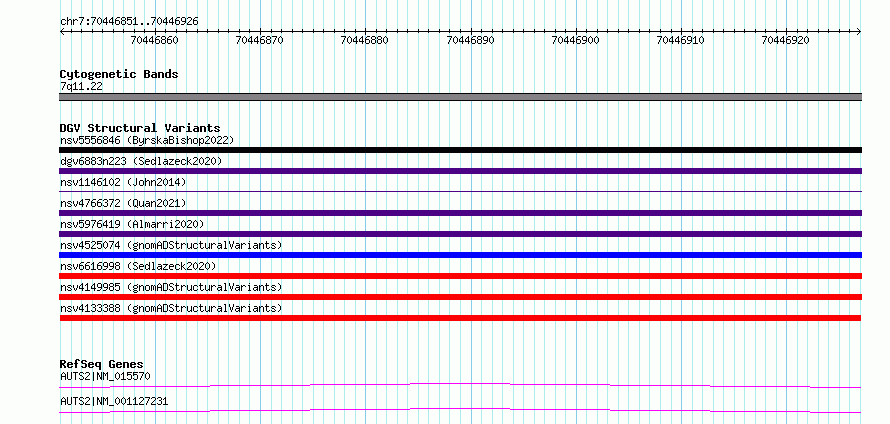
Task: Click the 7q11.22 band label
Action: pos(81,87)
